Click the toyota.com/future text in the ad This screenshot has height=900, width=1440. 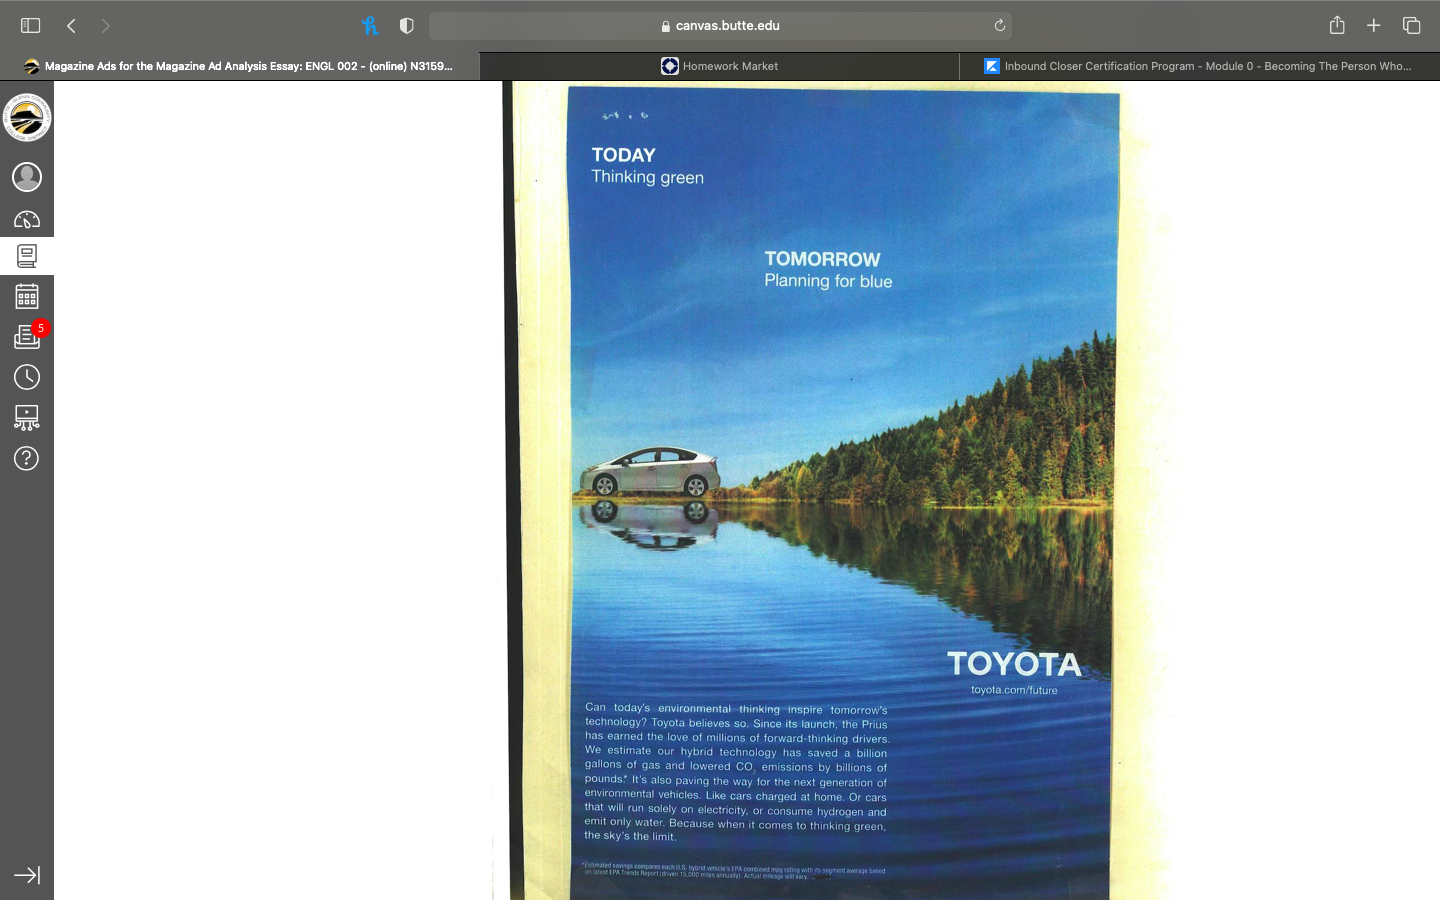pyautogui.click(x=1014, y=690)
